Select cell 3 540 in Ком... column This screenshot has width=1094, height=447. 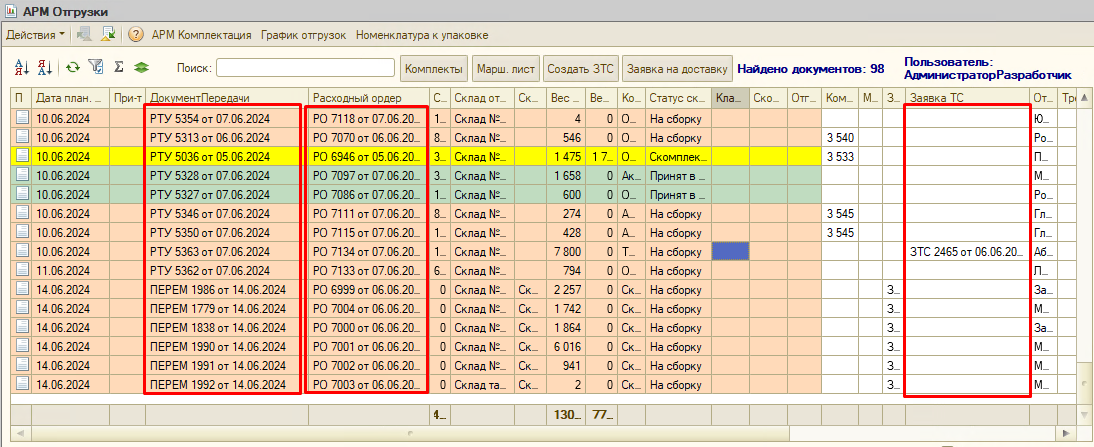coord(841,137)
